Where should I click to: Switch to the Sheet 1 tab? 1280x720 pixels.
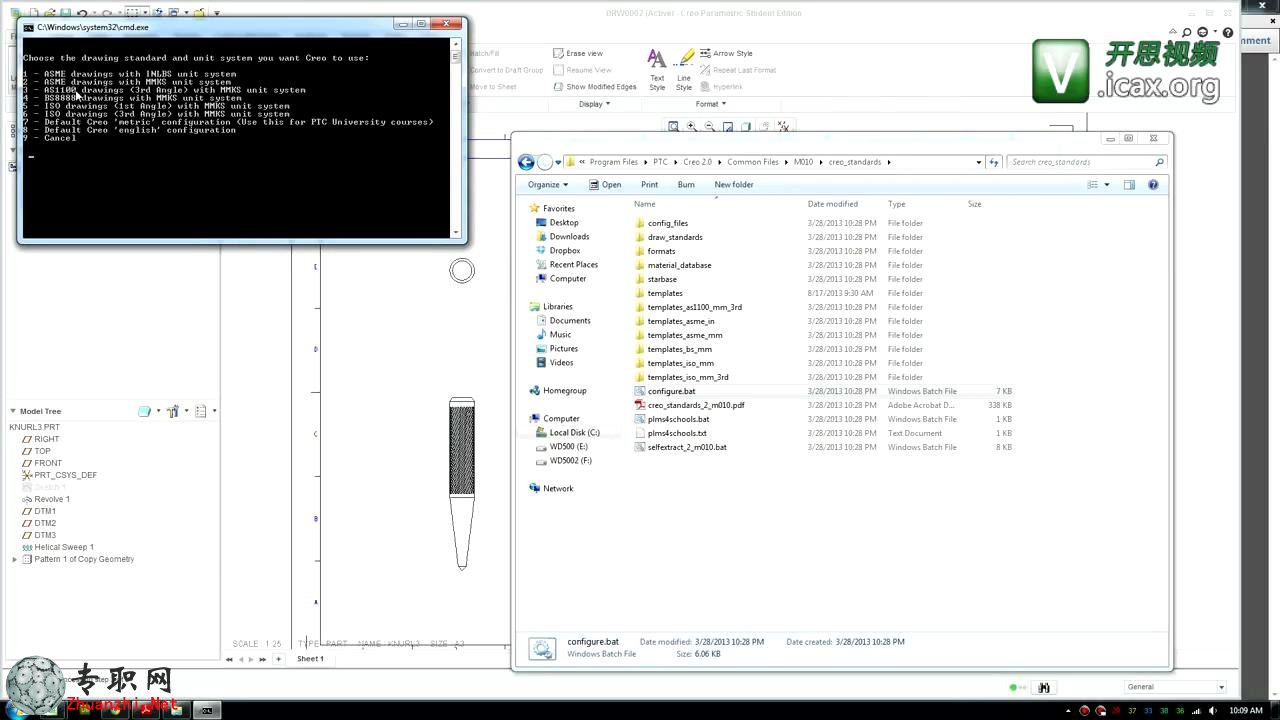pos(310,659)
